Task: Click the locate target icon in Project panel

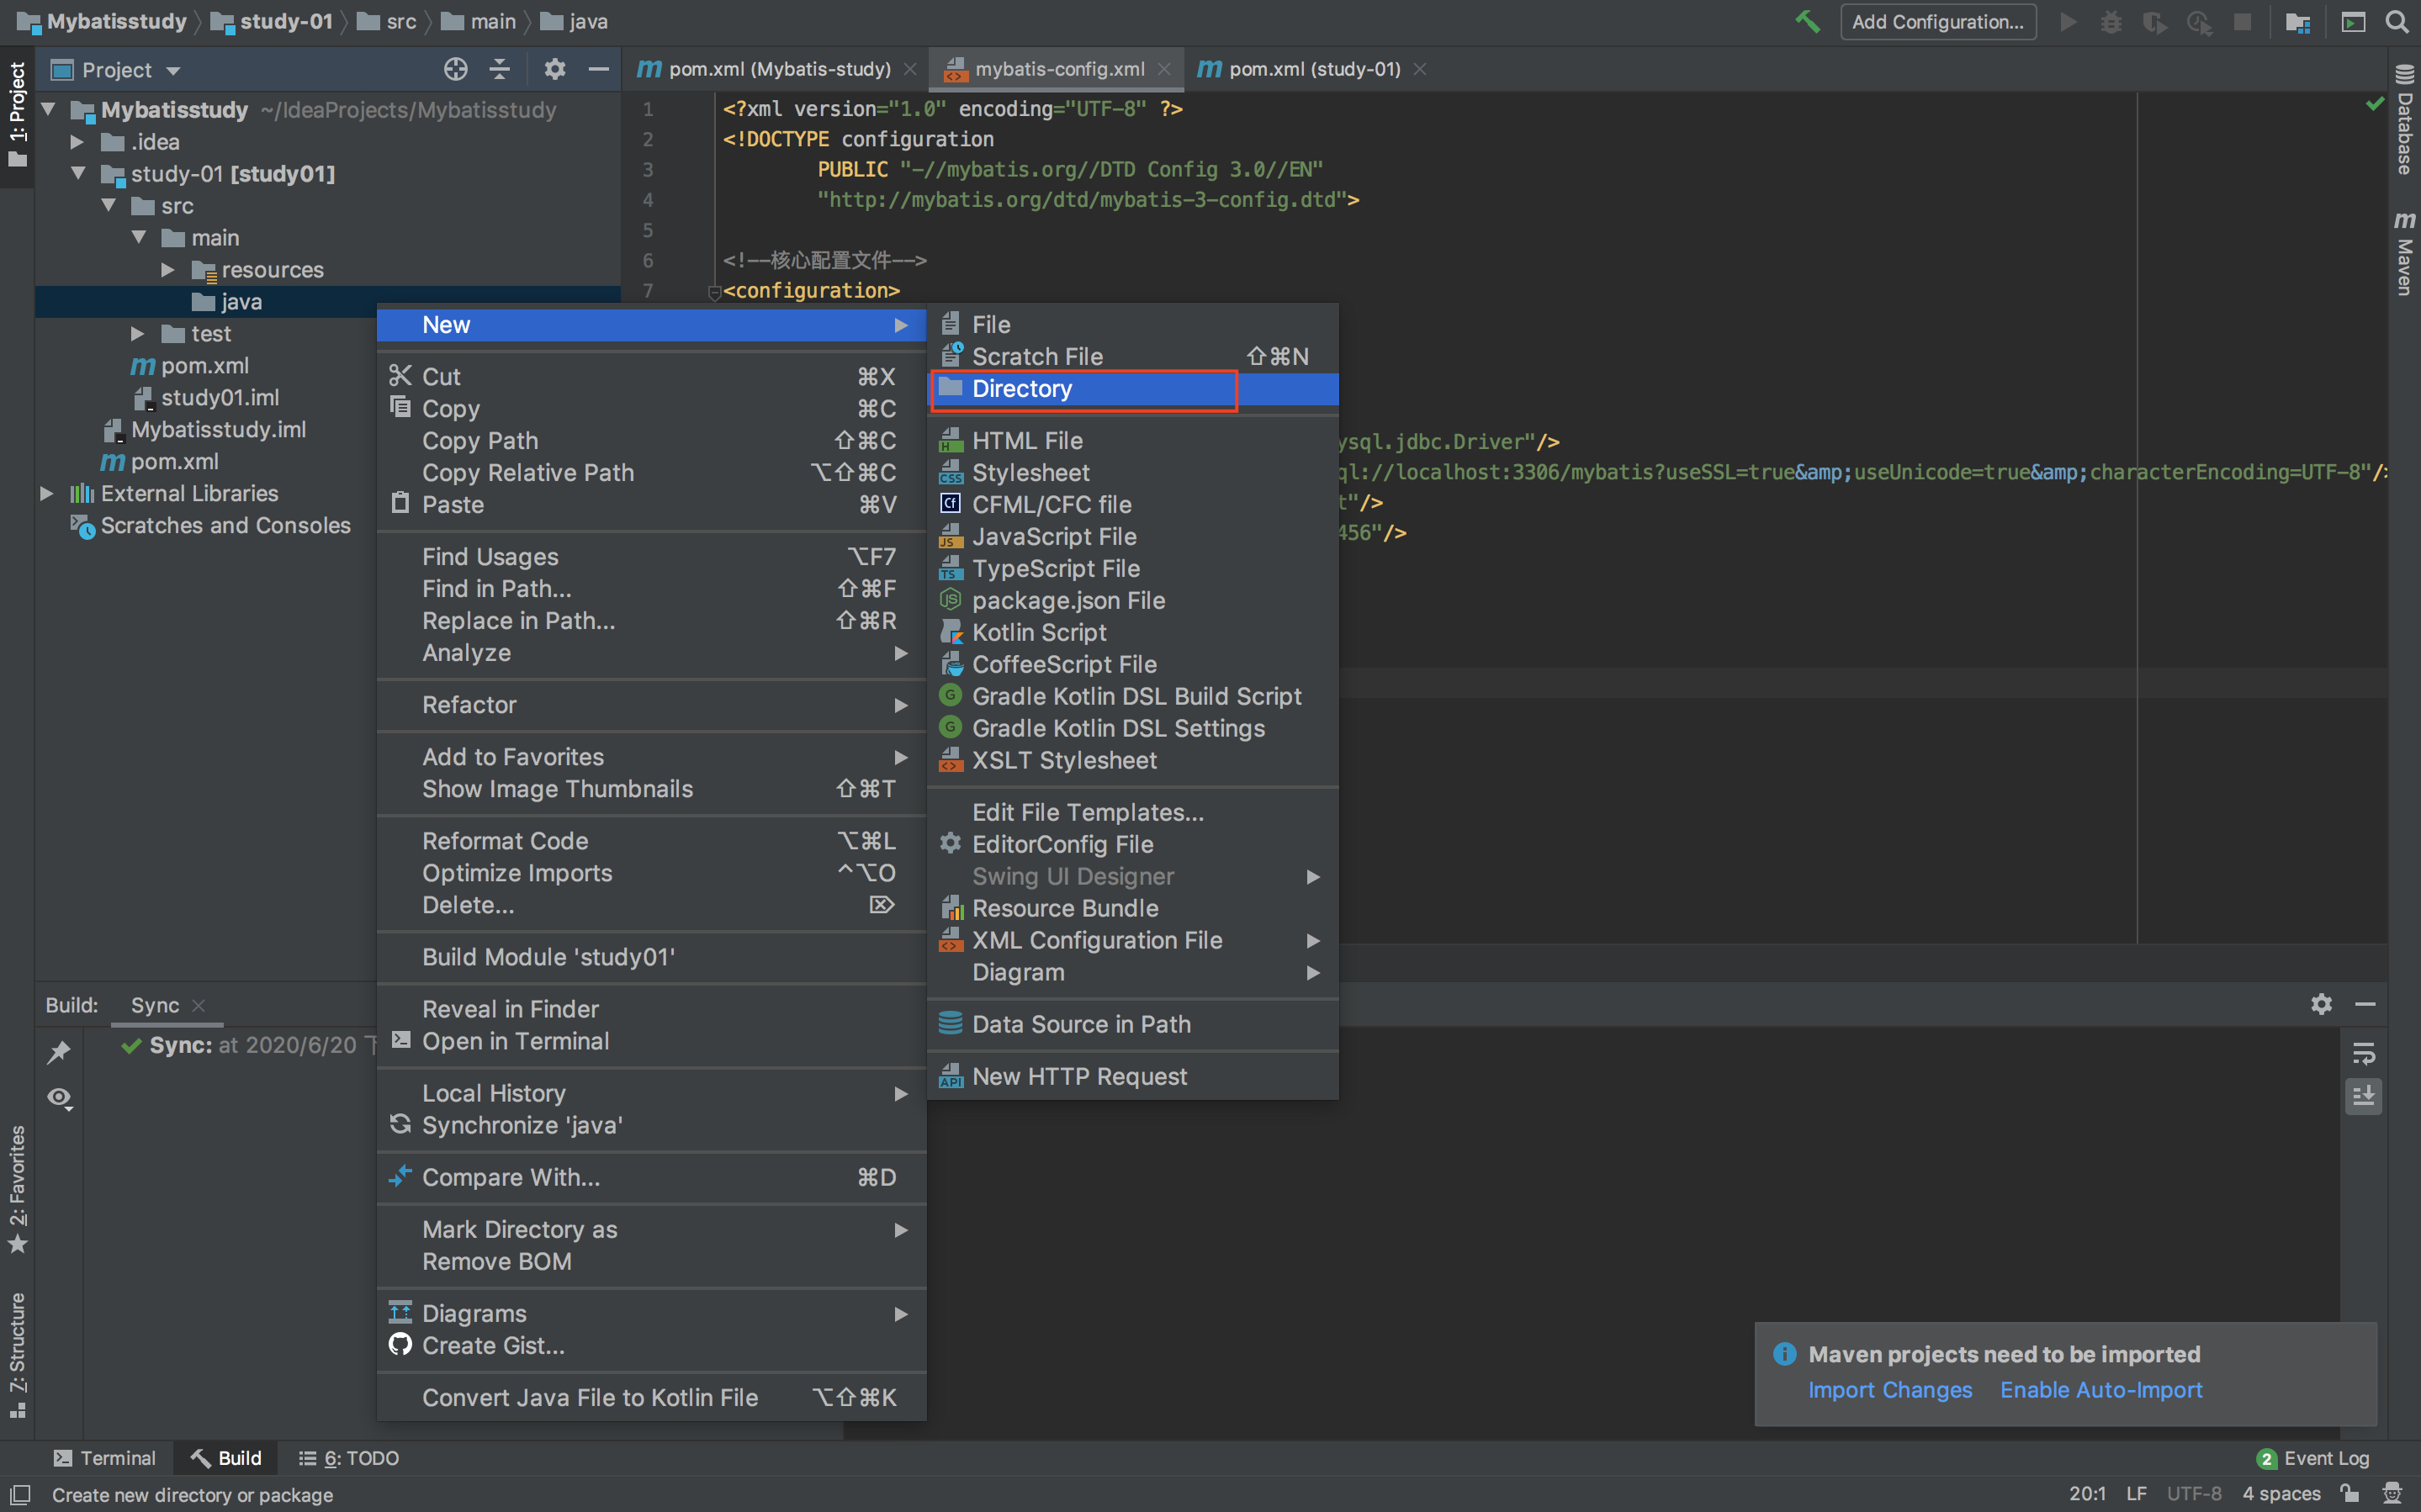Action: [x=456, y=69]
